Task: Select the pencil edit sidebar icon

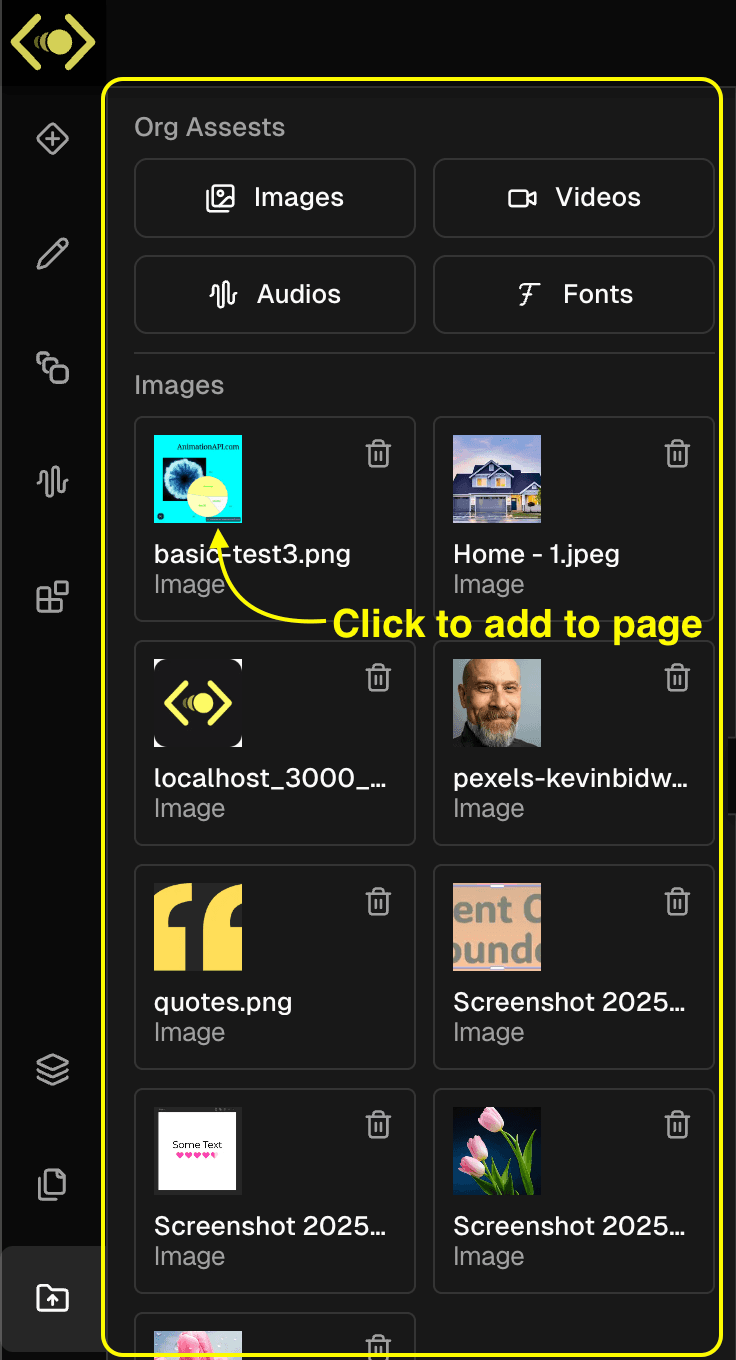Action: [52, 254]
